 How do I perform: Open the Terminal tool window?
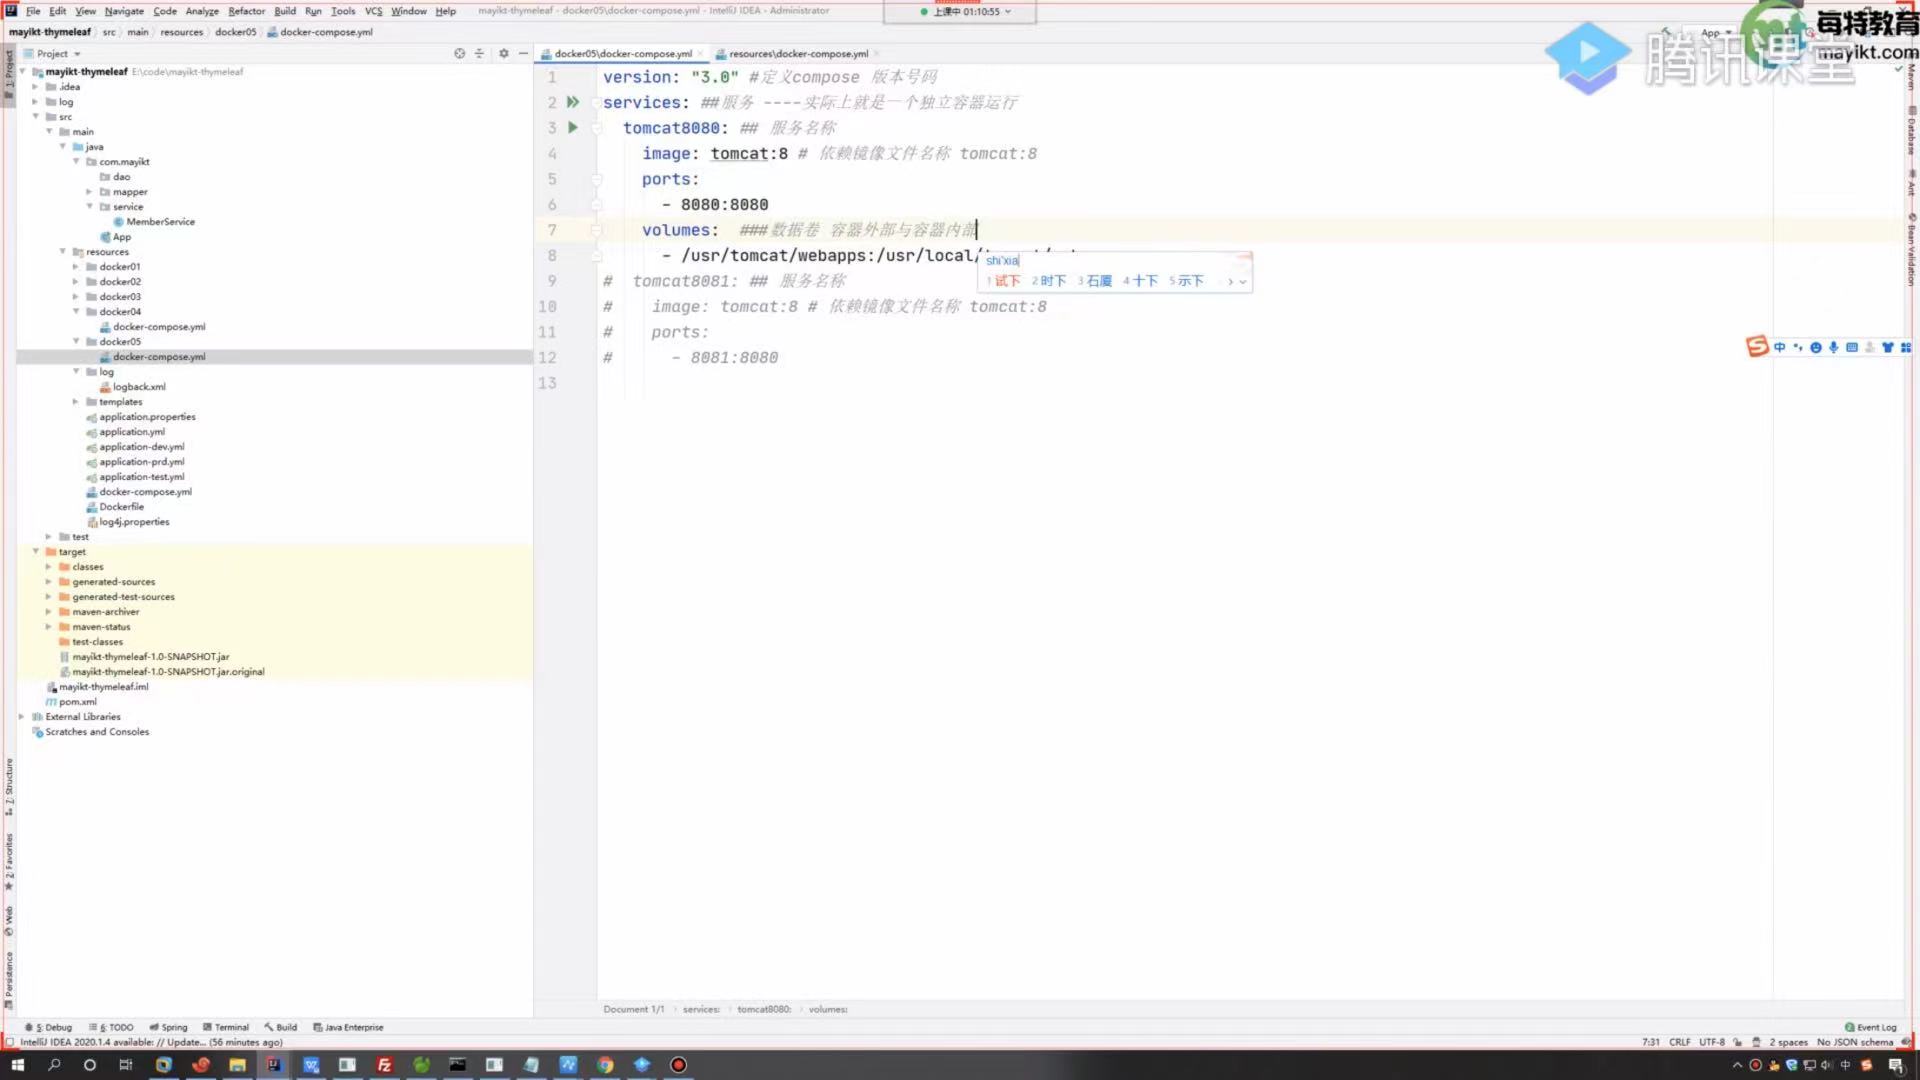tap(226, 1027)
